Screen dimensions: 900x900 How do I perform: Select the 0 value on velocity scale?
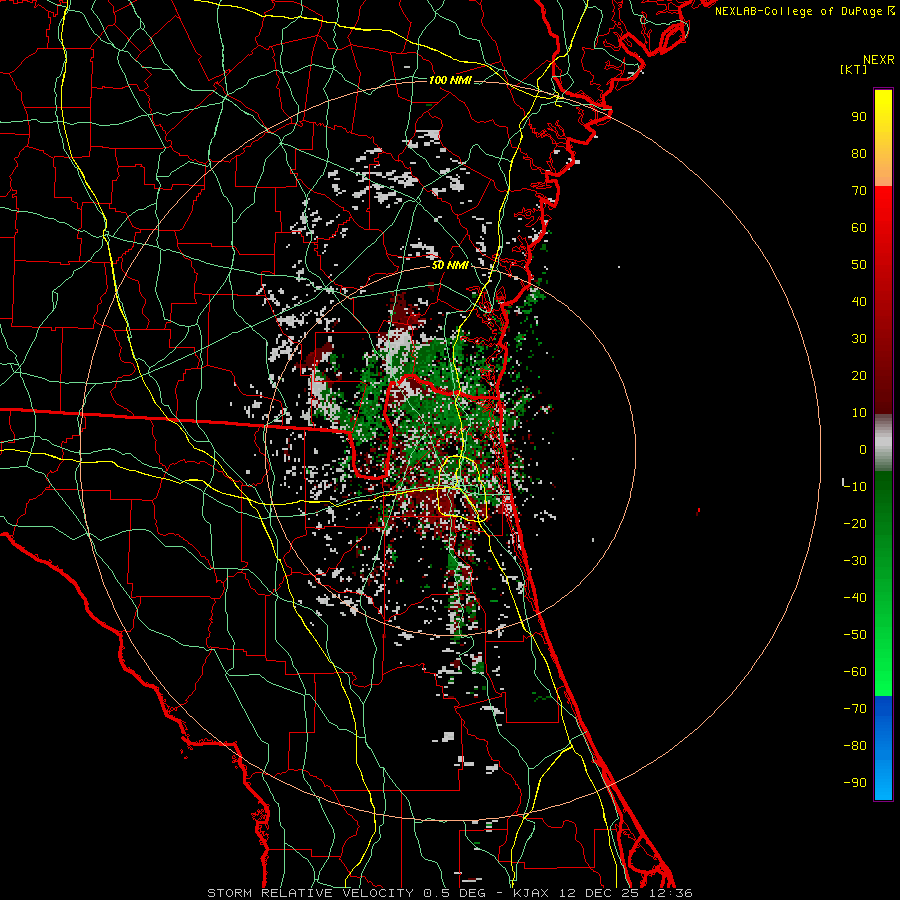[x=863, y=449]
